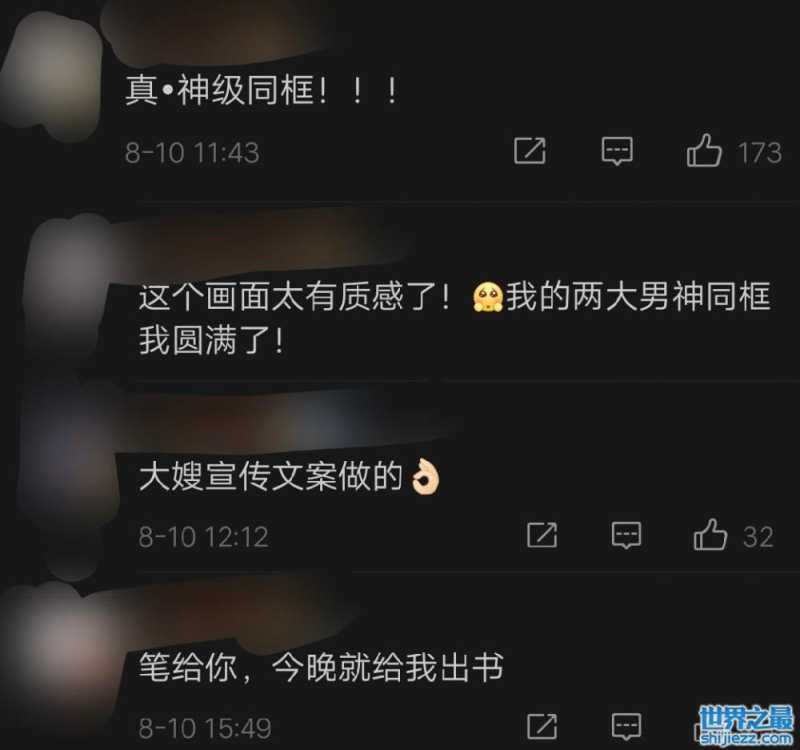Like the 大嫂宣传文案 comment
800x750 pixels.
coord(710,534)
